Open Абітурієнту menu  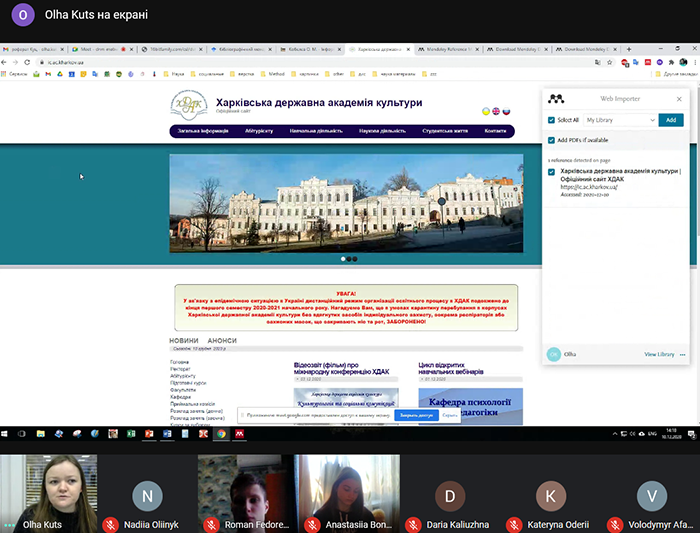coord(259,131)
